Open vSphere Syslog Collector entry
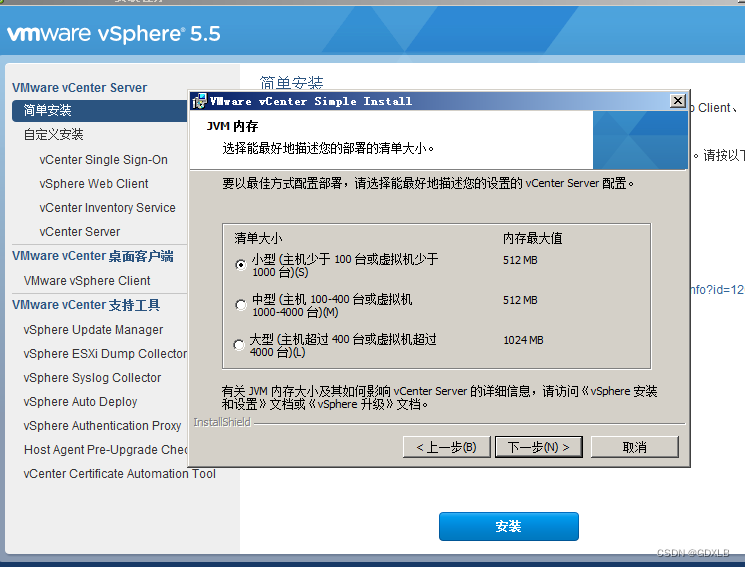This screenshot has width=745, height=567. pyautogui.click(x=92, y=377)
